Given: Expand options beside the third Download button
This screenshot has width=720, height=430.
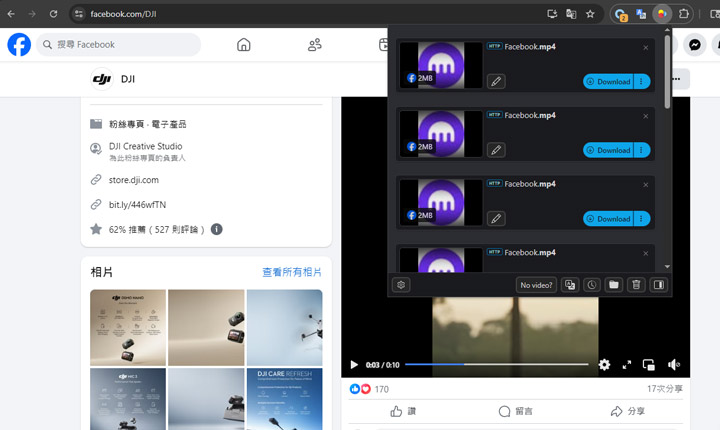Looking at the screenshot, I should [642, 219].
